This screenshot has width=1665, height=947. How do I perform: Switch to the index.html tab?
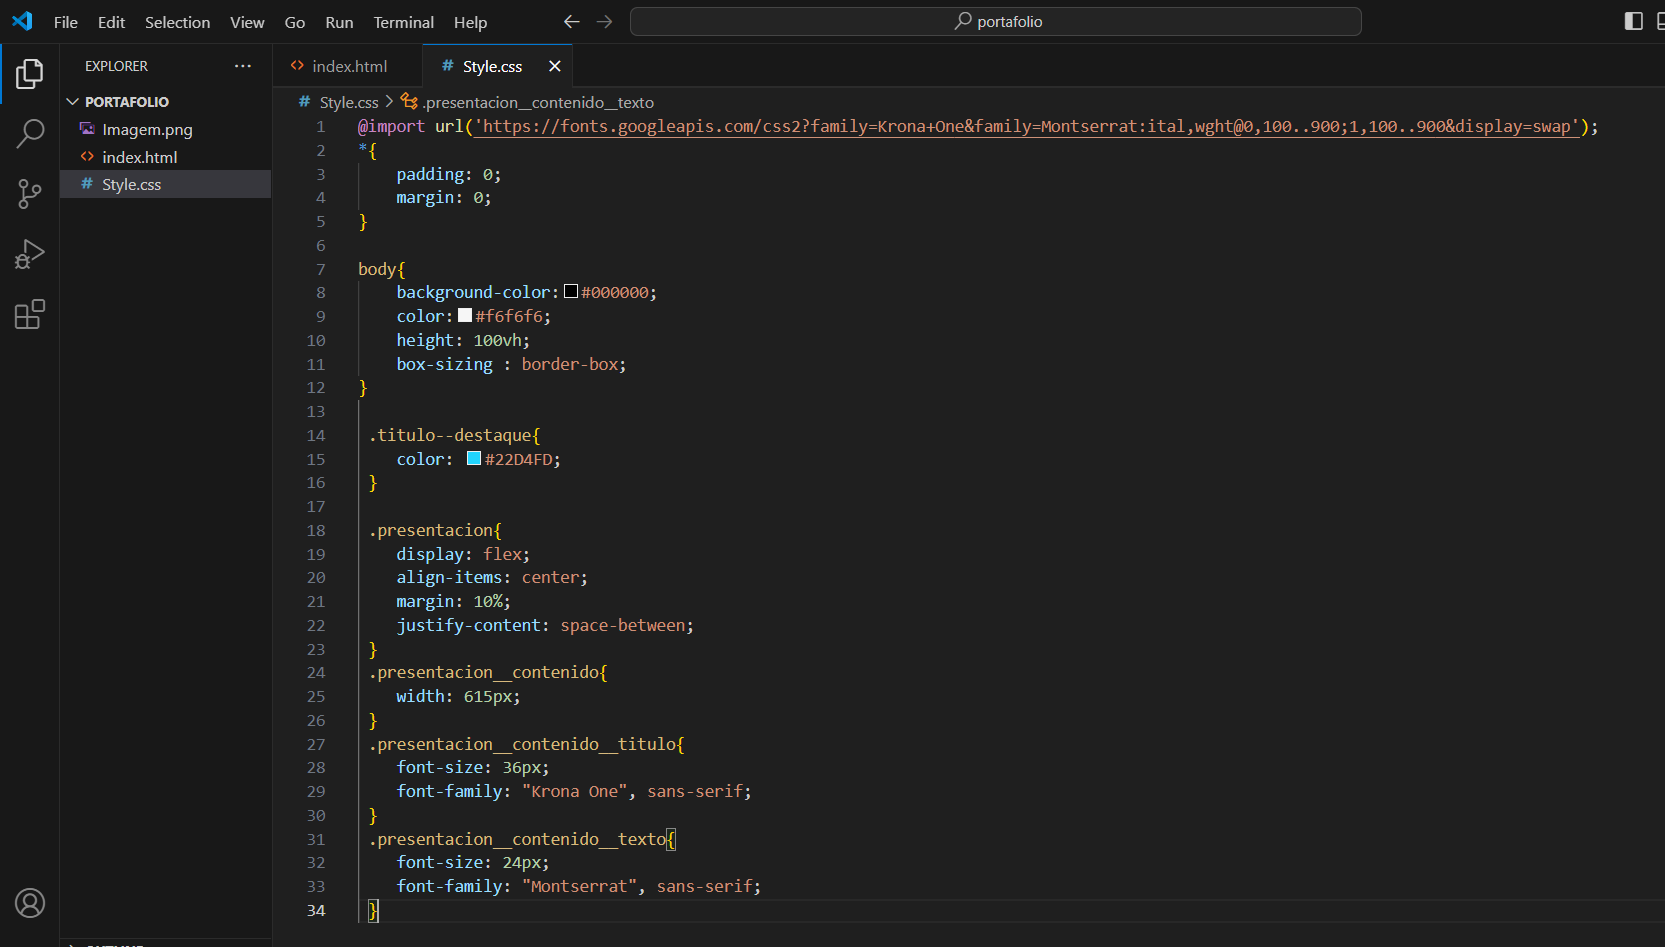click(x=348, y=66)
